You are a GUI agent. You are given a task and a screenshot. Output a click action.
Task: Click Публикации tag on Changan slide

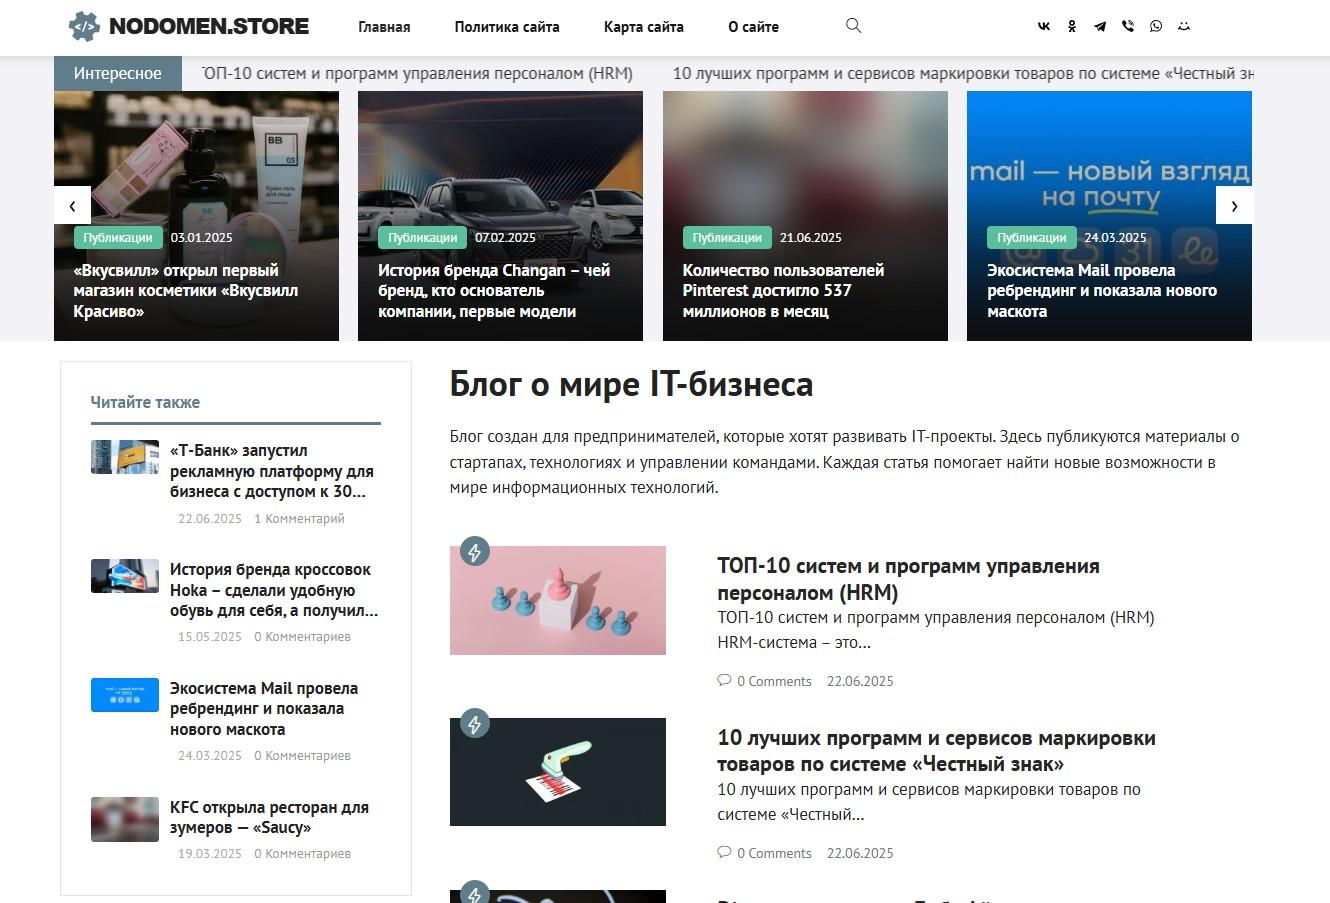(x=422, y=237)
